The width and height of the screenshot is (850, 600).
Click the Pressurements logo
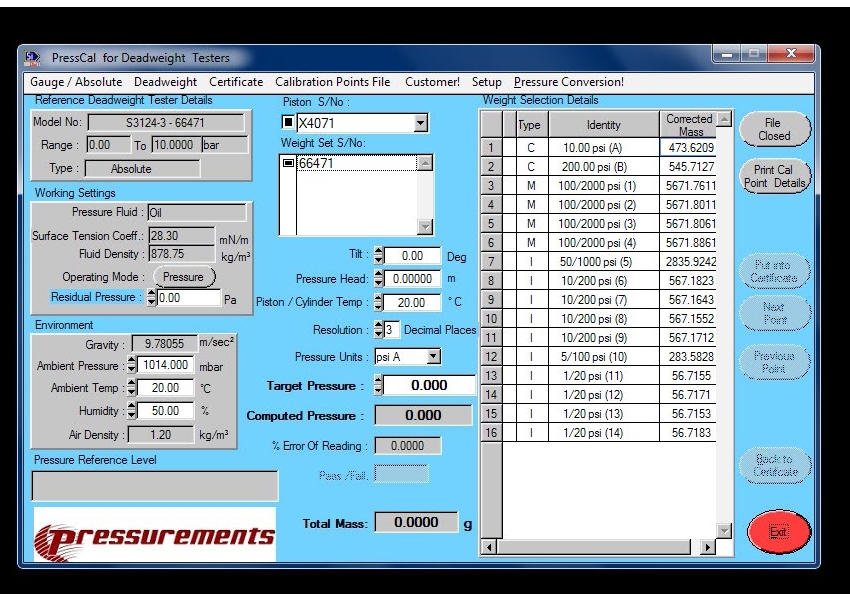154,534
